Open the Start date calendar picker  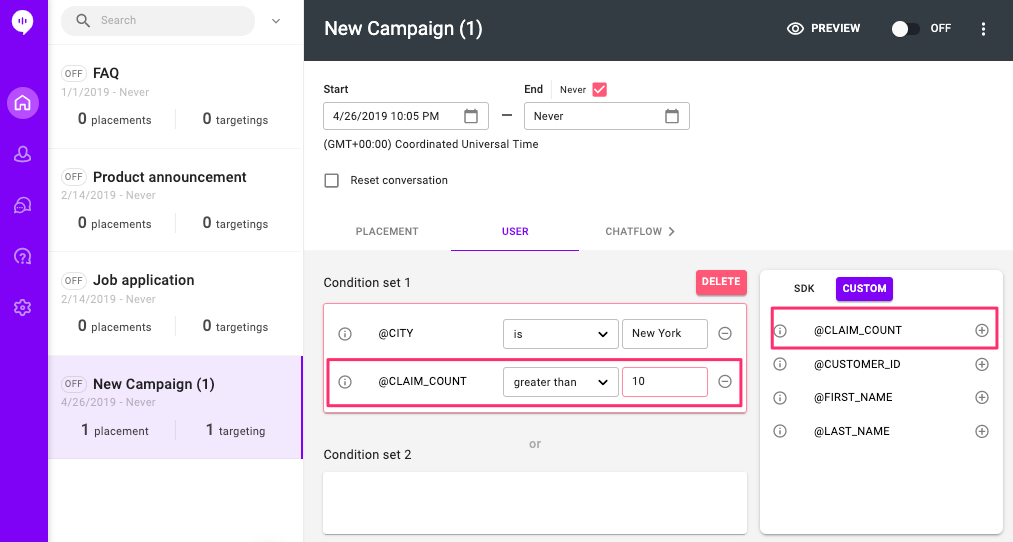point(471,116)
